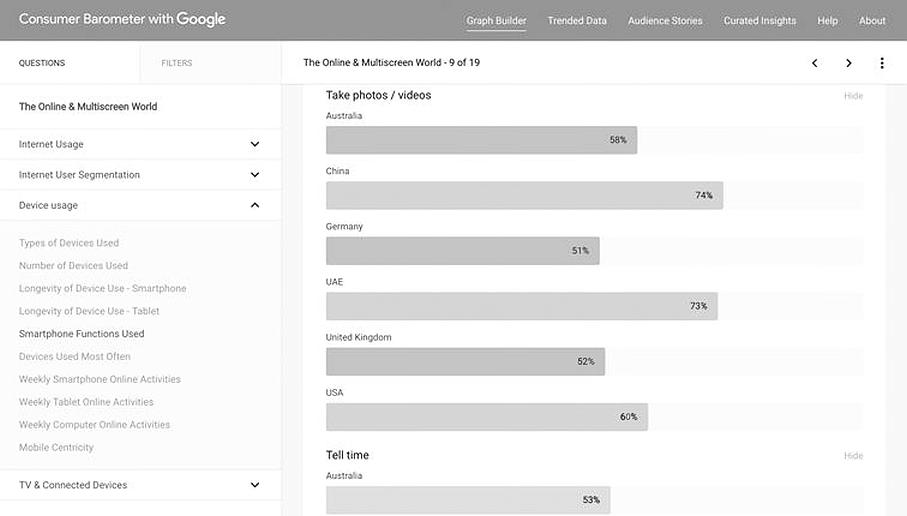This screenshot has height=516, width=907.
Task: Switch to the Questions tab
Action: 42,63
